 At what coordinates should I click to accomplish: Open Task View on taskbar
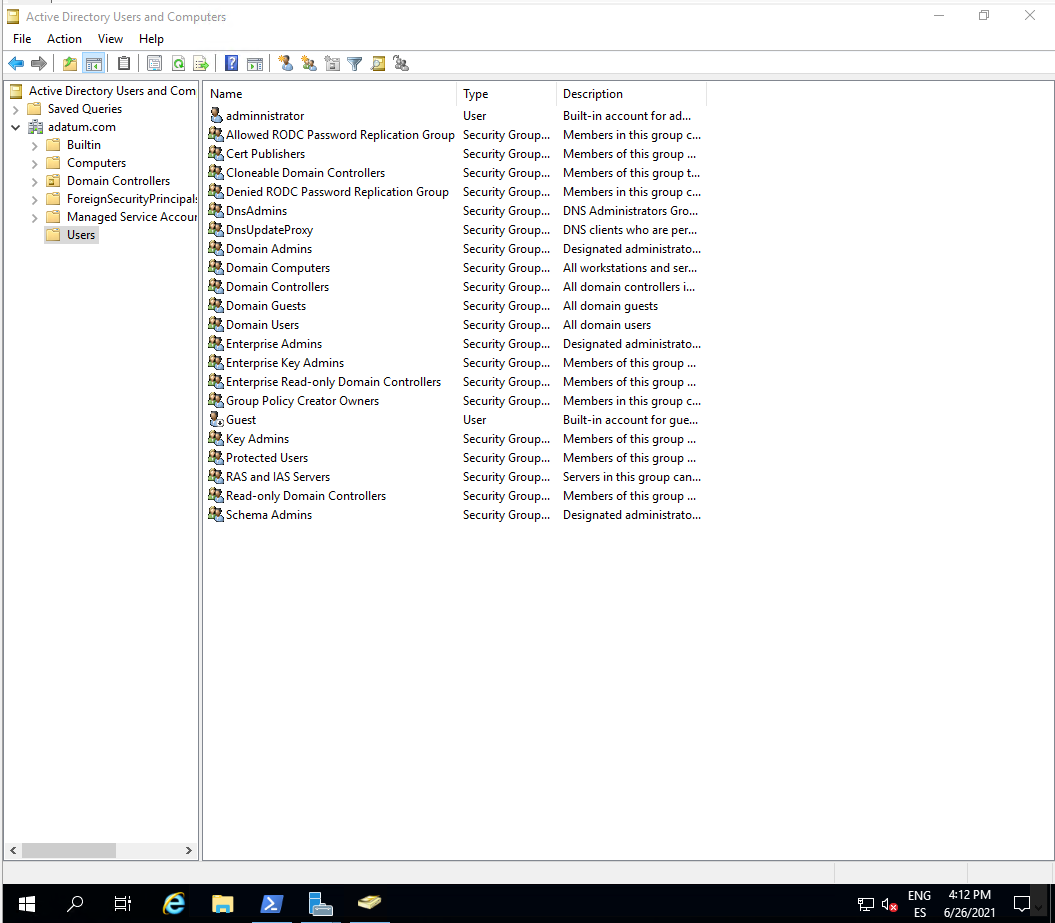[122, 903]
